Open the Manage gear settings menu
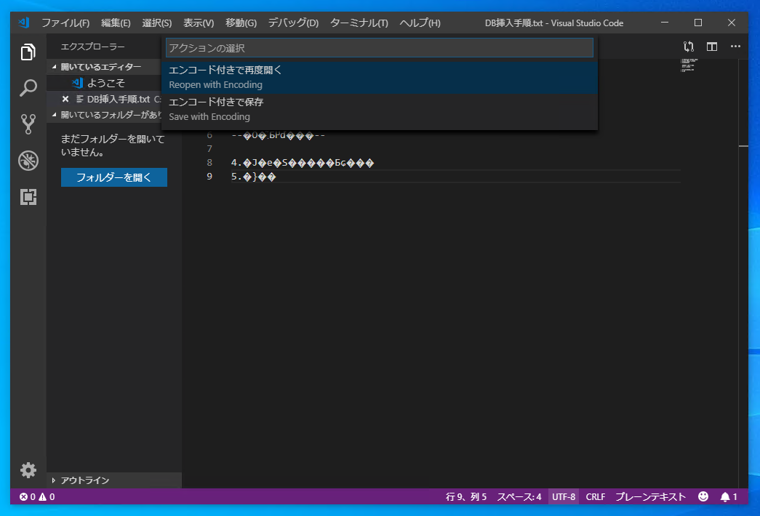Image resolution: width=760 pixels, height=516 pixels. (x=28, y=470)
